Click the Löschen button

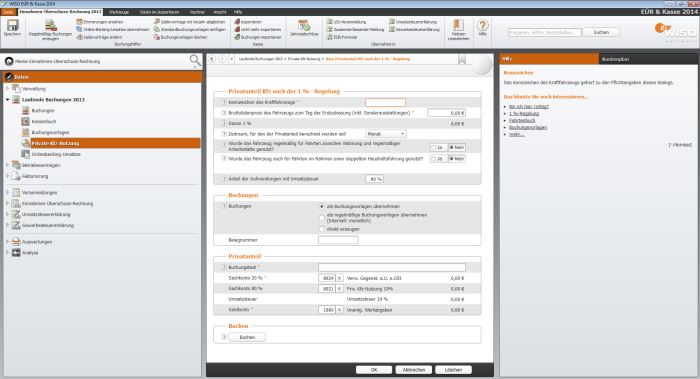(453, 370)
